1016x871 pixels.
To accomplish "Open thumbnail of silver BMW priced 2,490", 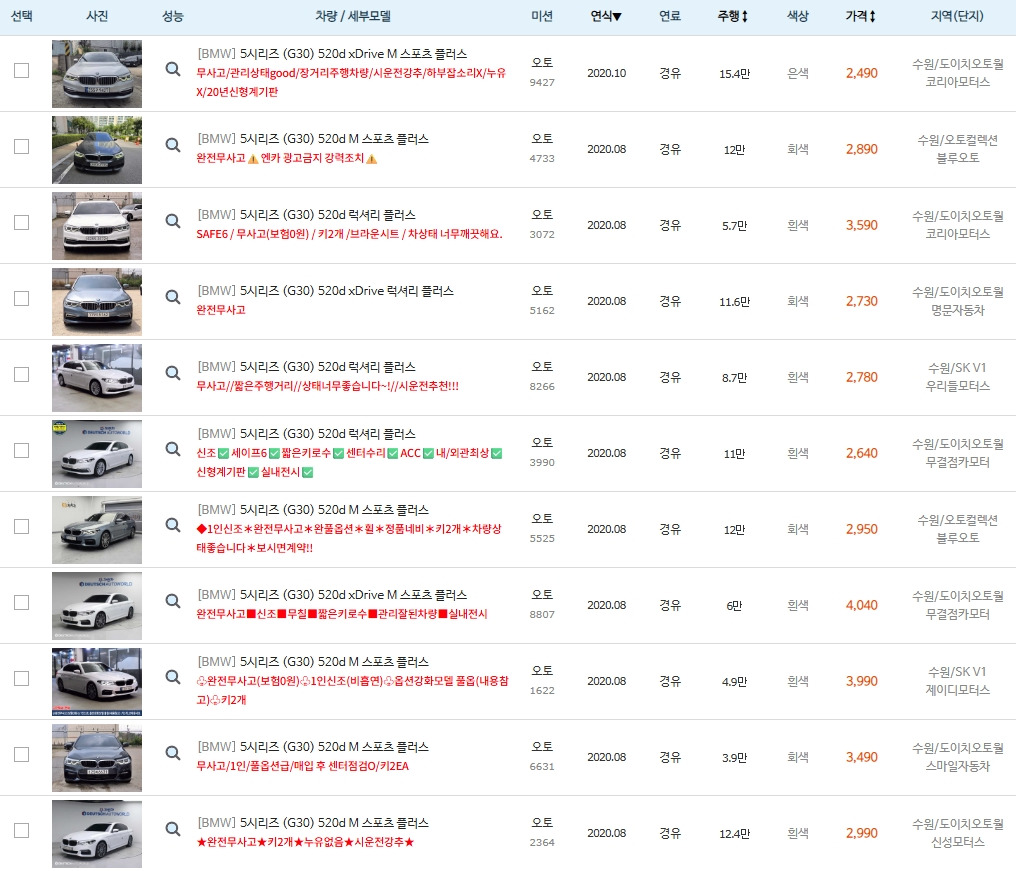I will click(97, 74).
